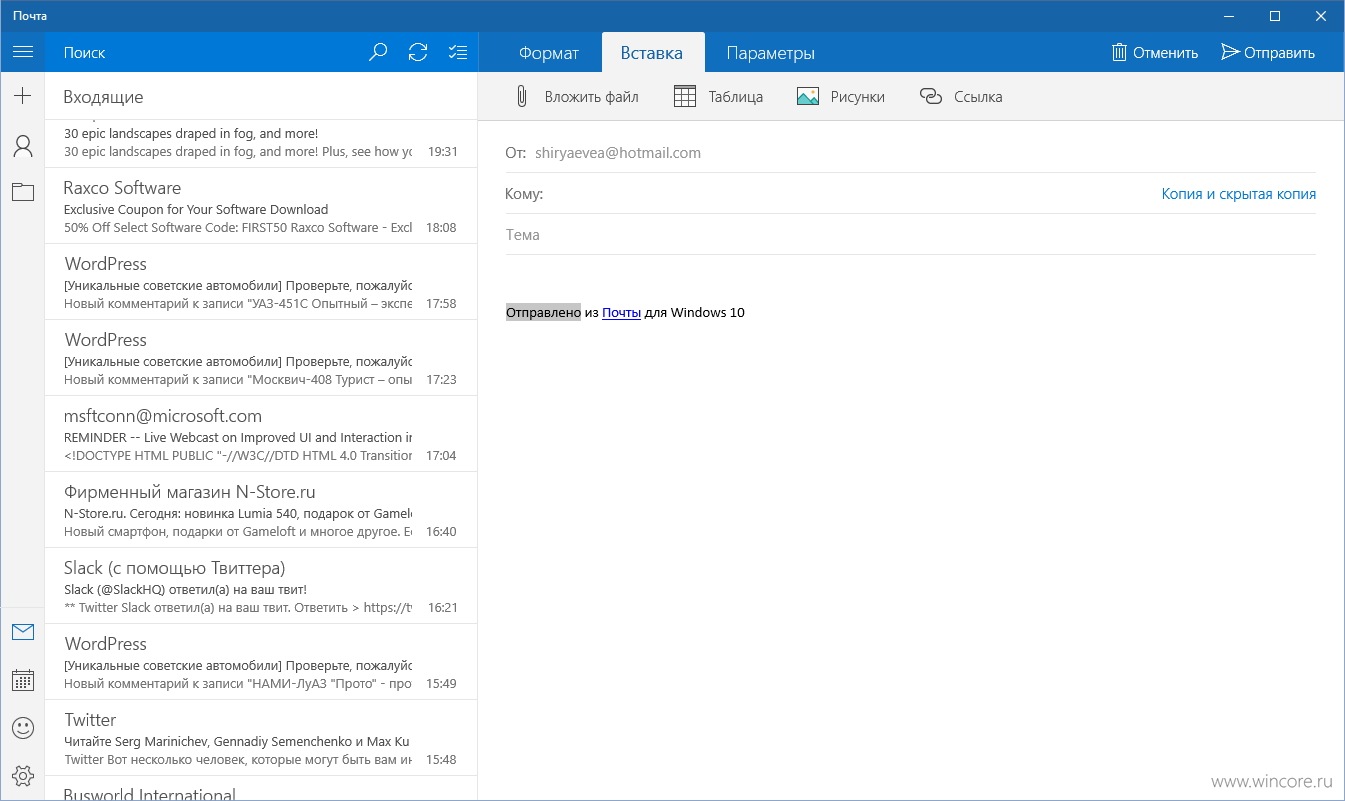Open the Параметры tab
This screenshot has height=801, width=1345.
click(x=770, y=53)
